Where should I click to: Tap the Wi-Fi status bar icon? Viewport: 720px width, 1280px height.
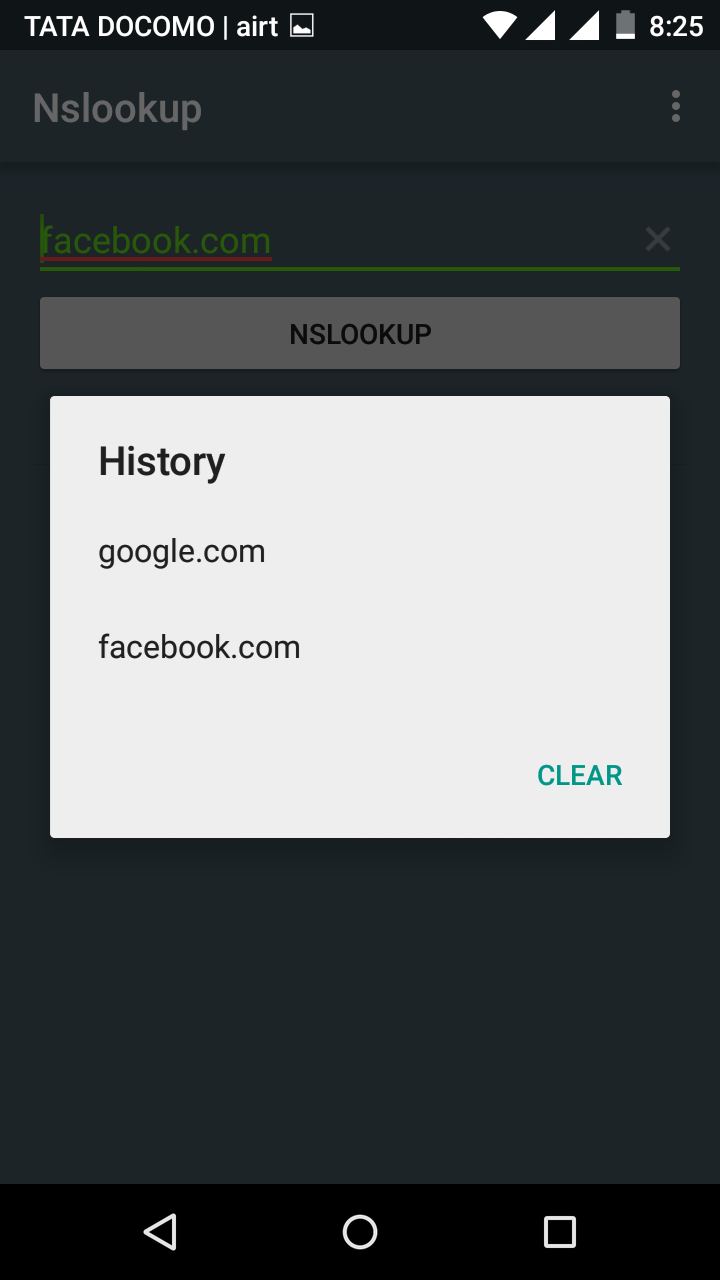pyautogui.click(x=499, y=25)
